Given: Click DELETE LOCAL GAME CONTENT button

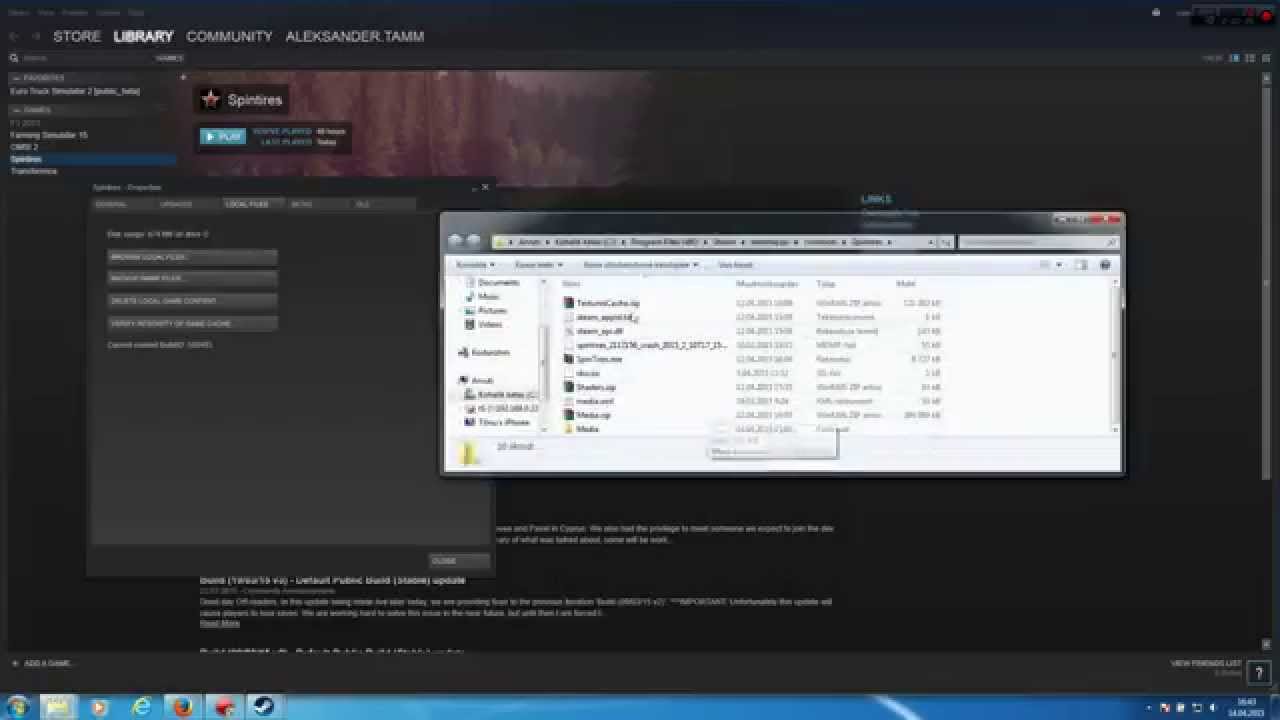Looking at the screenshot, I should tap(192, 300).
